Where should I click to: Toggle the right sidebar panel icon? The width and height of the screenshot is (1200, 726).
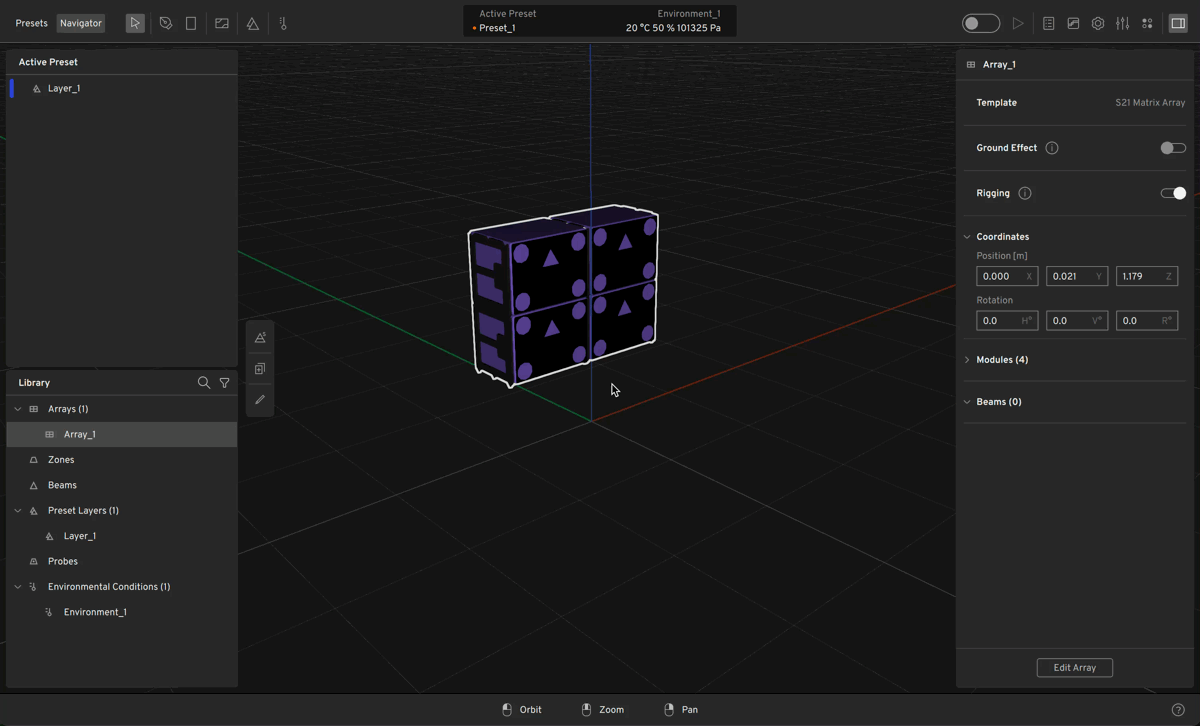pos(1178,23)
